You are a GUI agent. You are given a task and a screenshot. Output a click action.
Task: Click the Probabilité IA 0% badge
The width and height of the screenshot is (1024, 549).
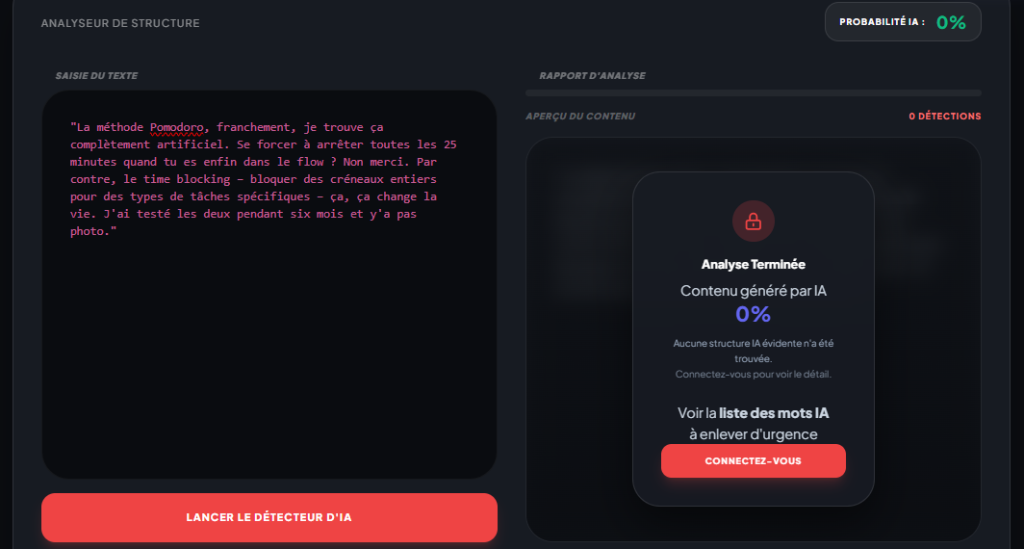coord(903,22)
